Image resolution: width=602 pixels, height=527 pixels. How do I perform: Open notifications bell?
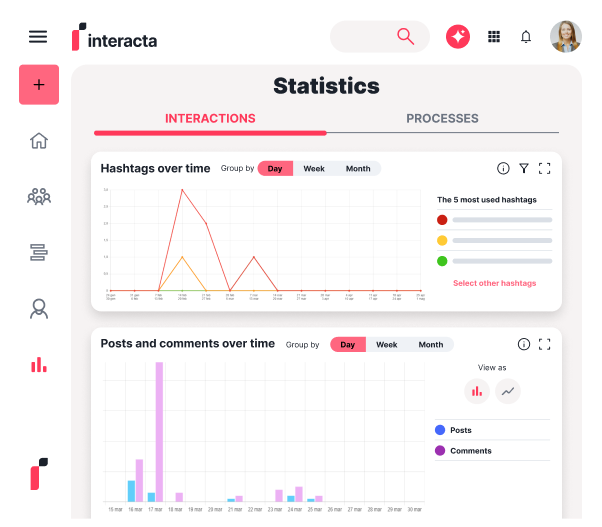tap(526, 37)
